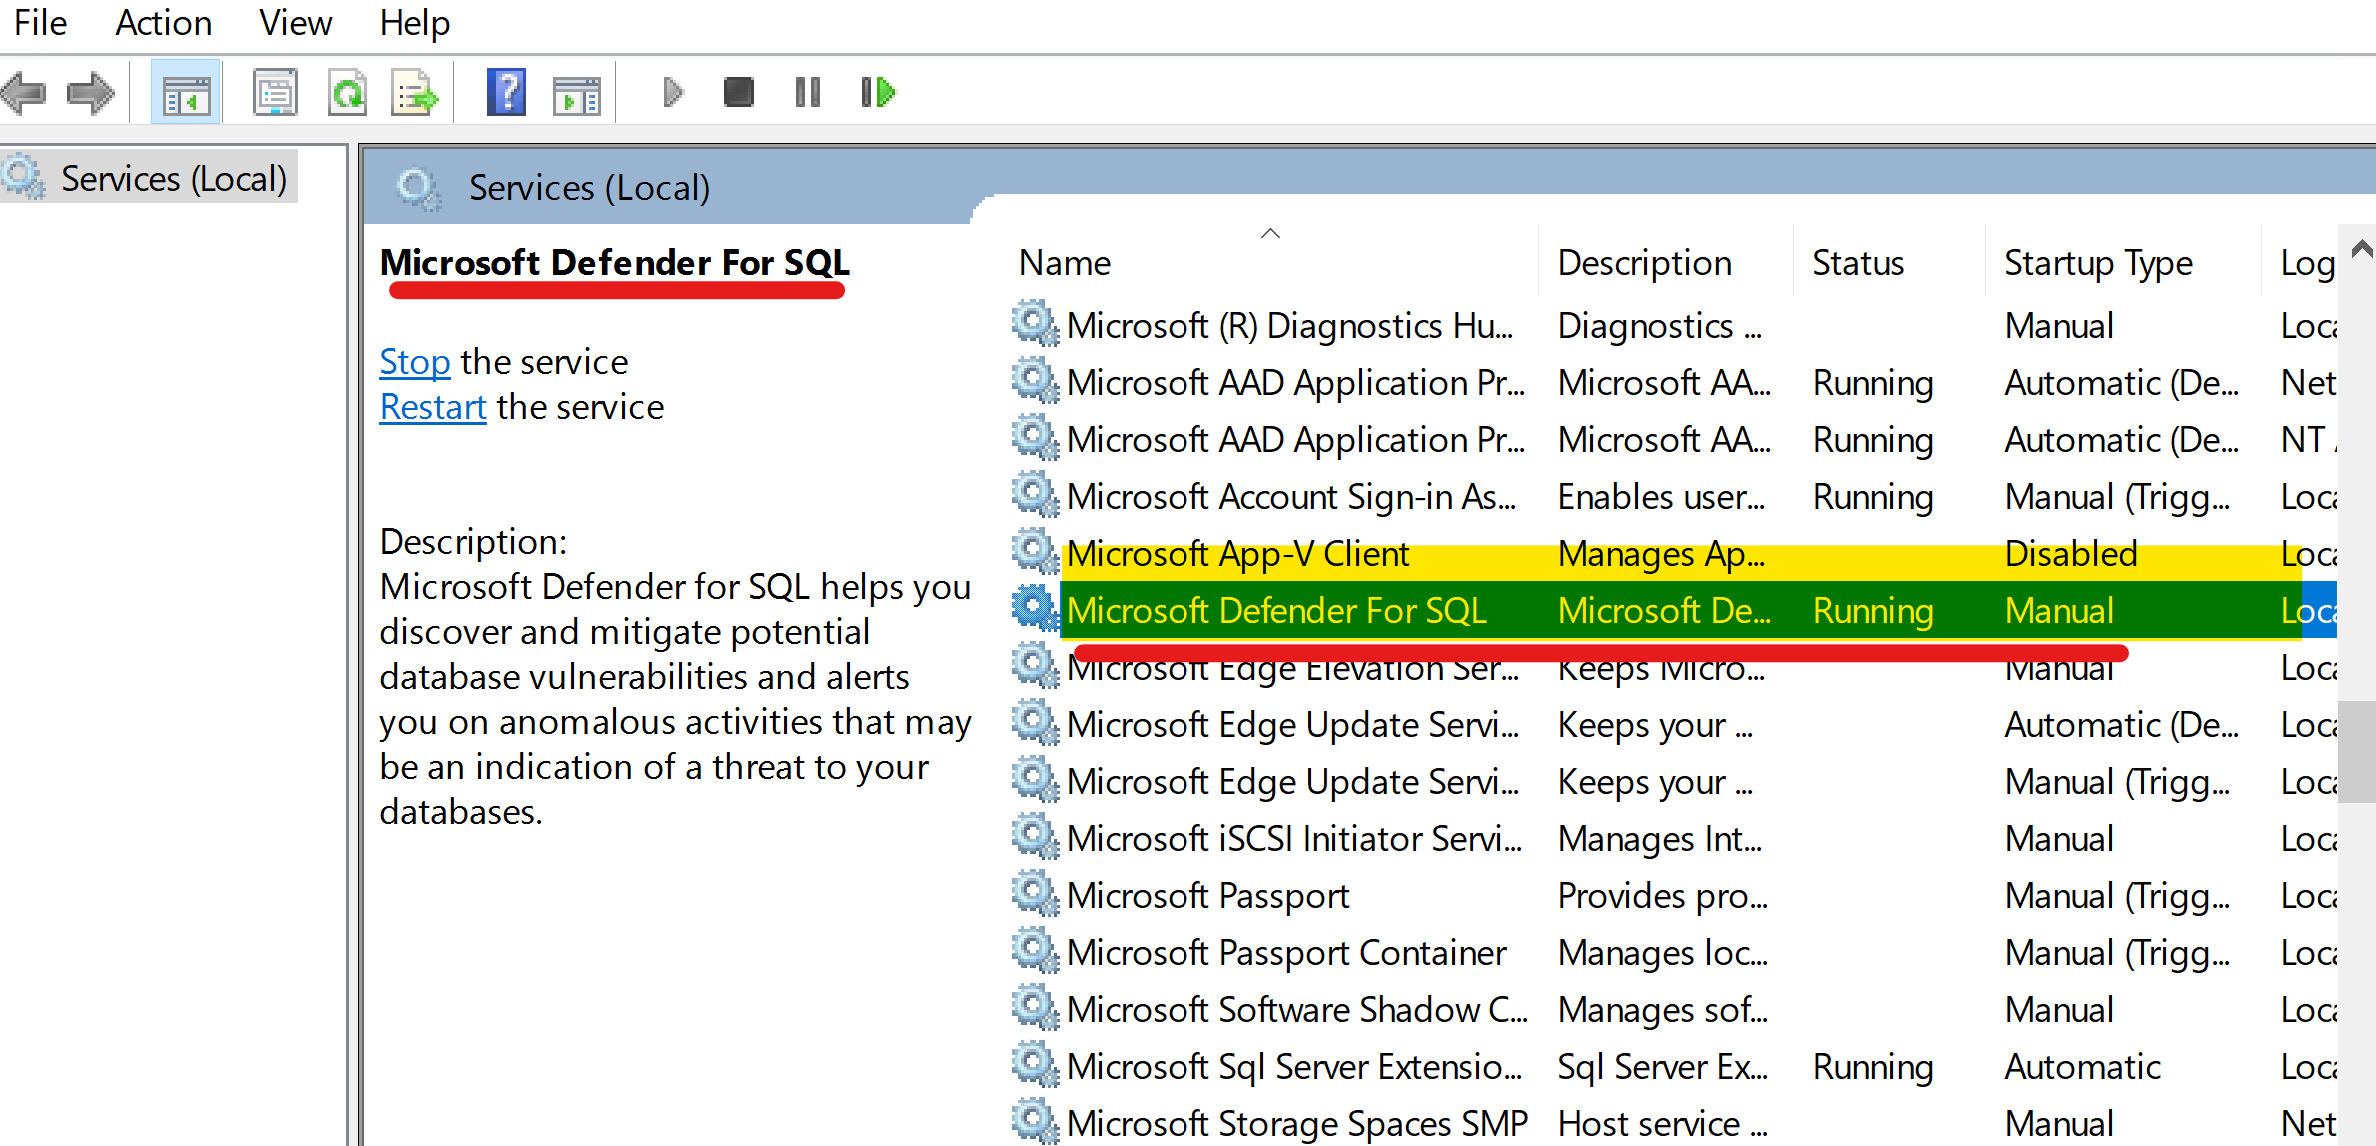Viewport: 2376px width, 1146px height.
Task: Click the Restart Service icon
Action: point(878,93)
